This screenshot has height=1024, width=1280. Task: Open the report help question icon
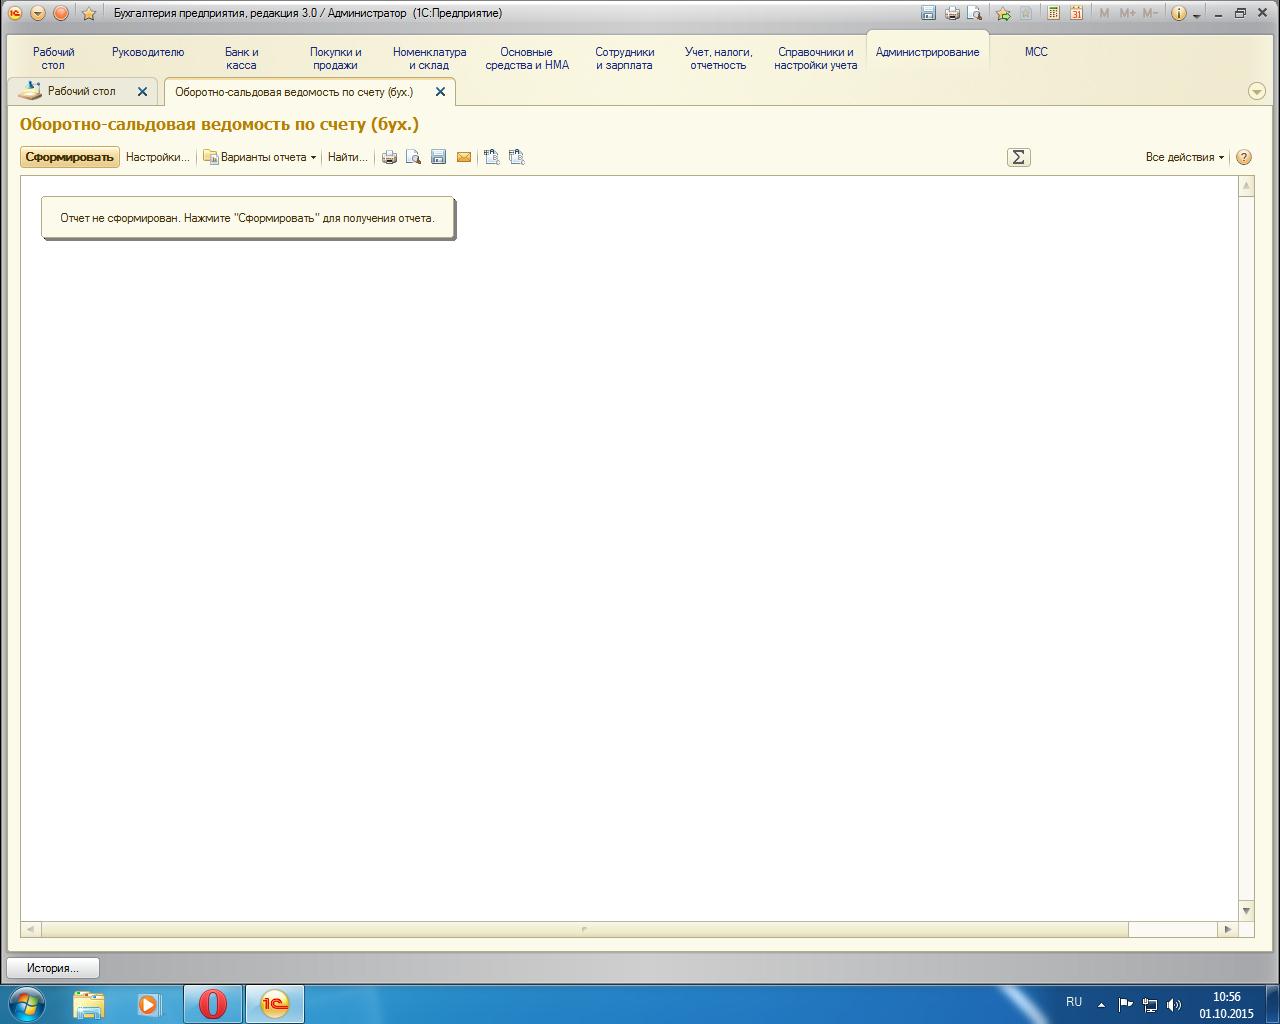click(1244, 157)
